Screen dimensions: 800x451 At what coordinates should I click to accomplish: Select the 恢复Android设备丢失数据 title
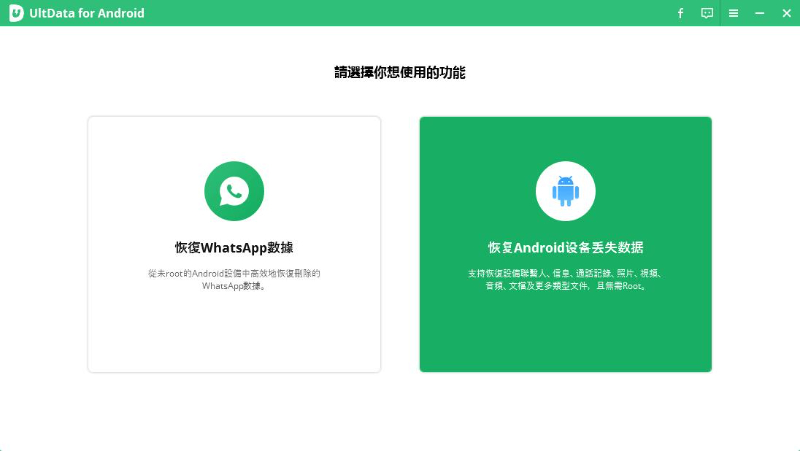point(565,247)
